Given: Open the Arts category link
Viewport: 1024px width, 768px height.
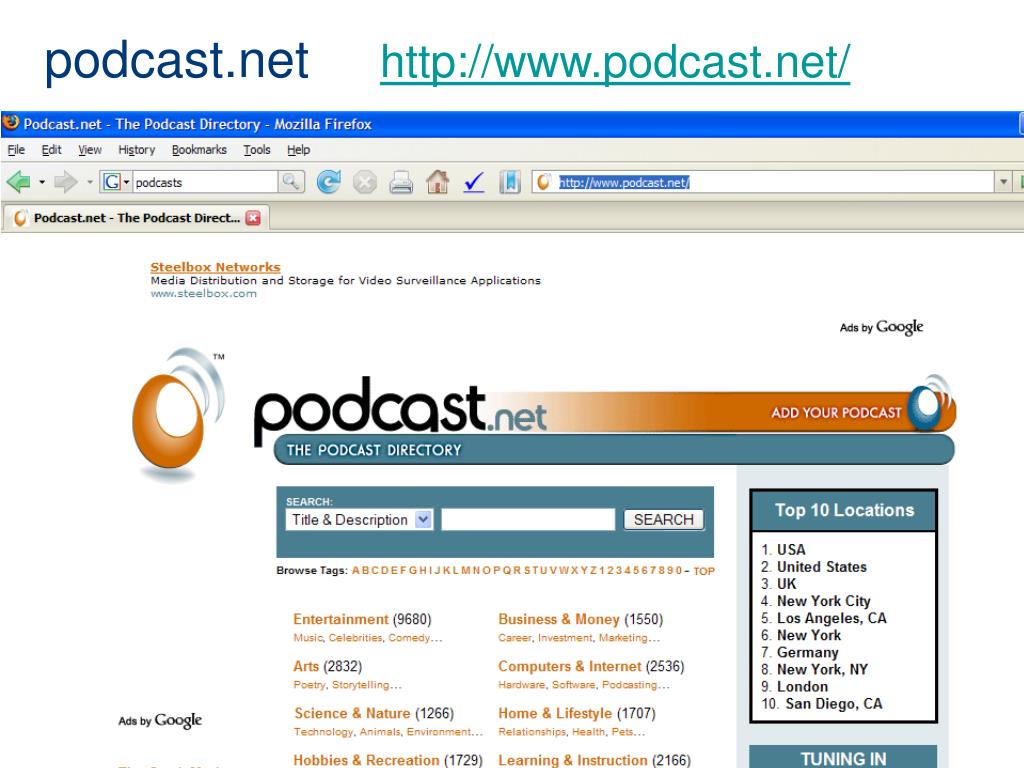Looking at the screenshot, I should 306,666.
